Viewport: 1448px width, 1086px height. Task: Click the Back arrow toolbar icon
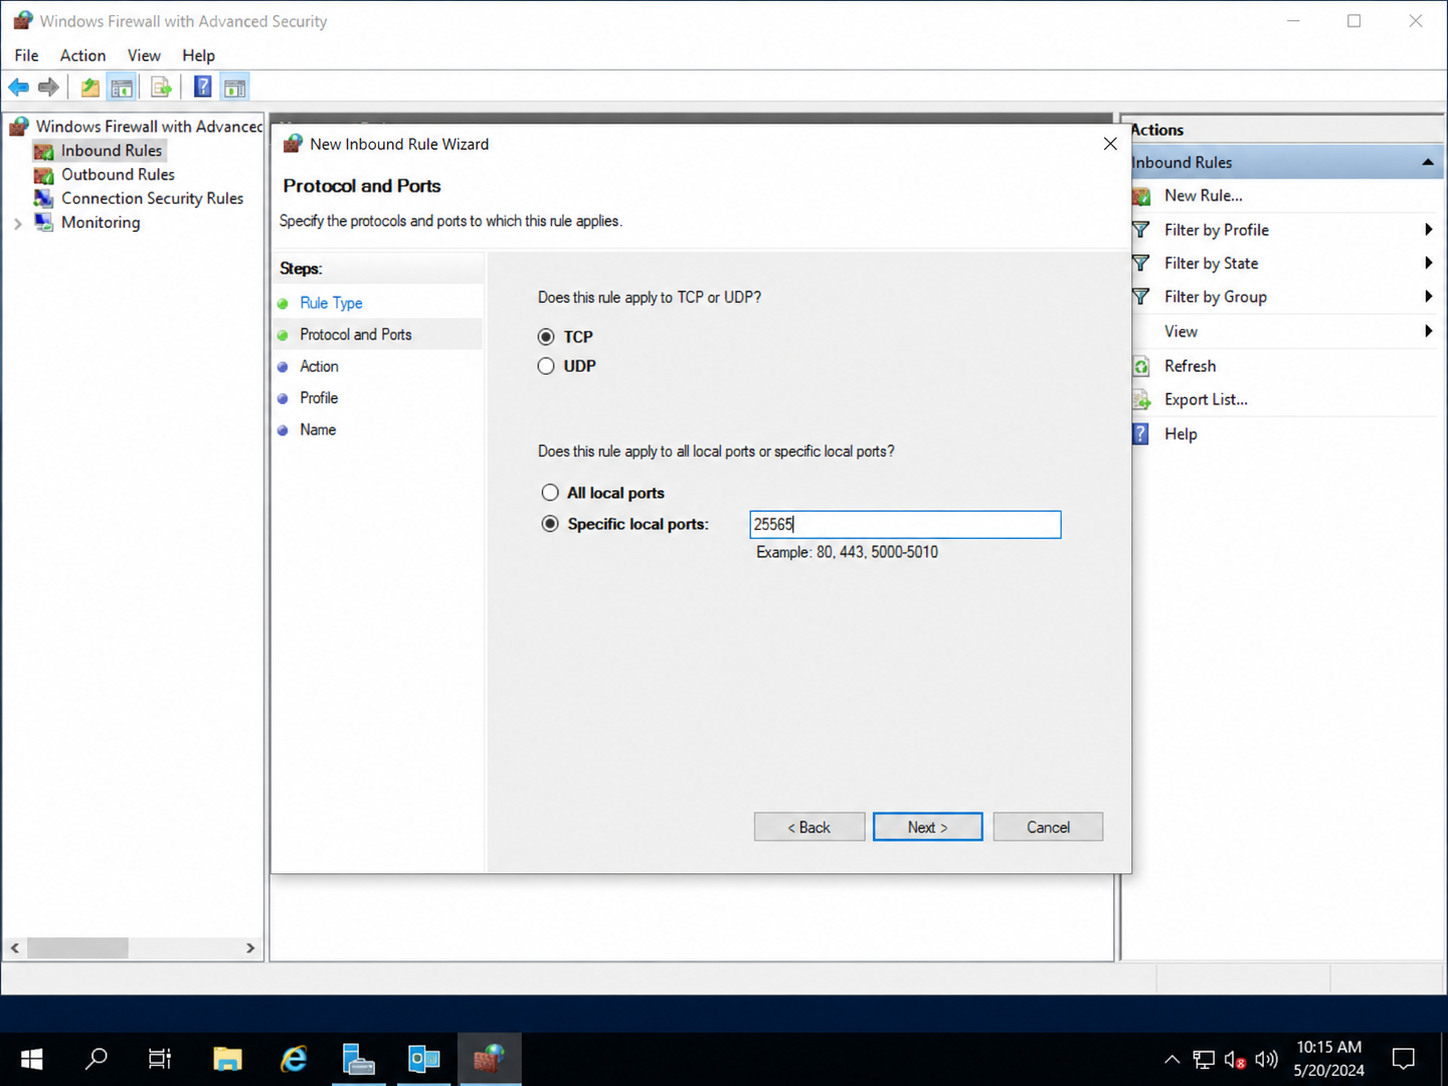(18, 88)
